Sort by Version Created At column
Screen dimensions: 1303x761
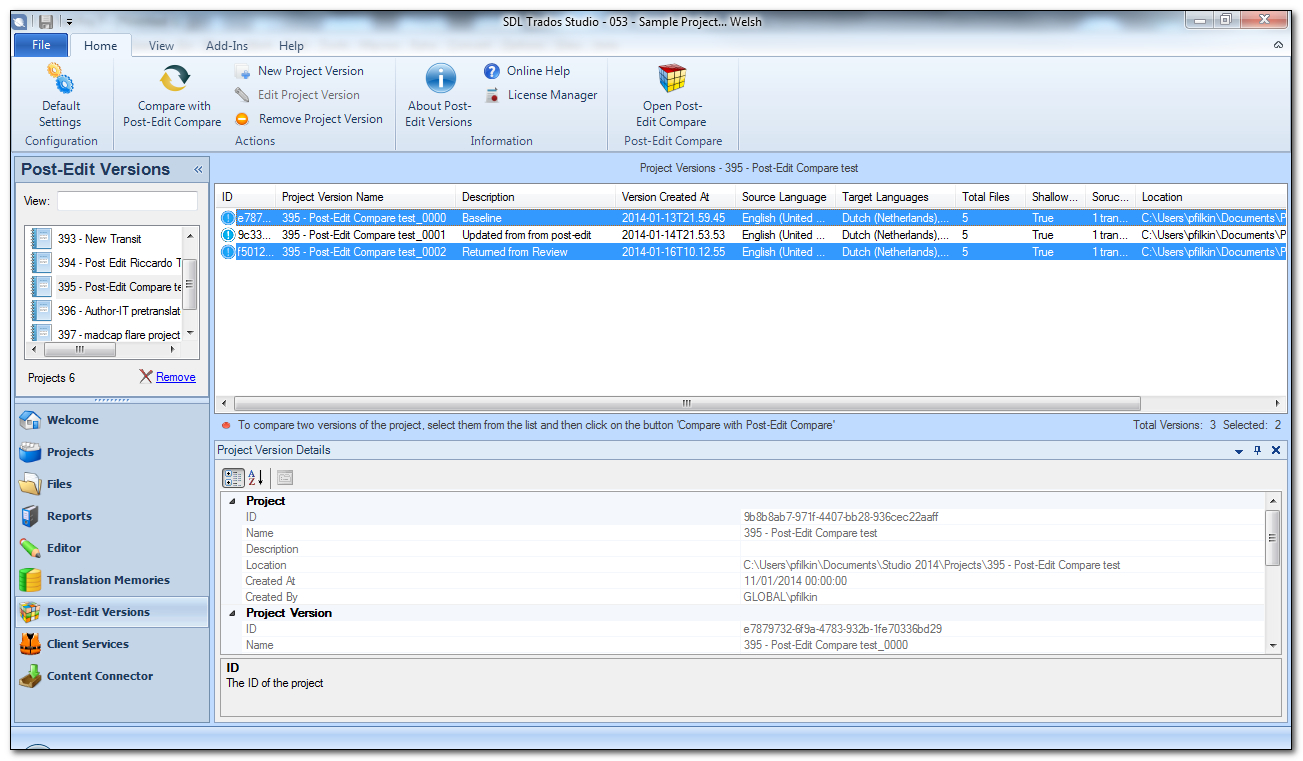676,197
